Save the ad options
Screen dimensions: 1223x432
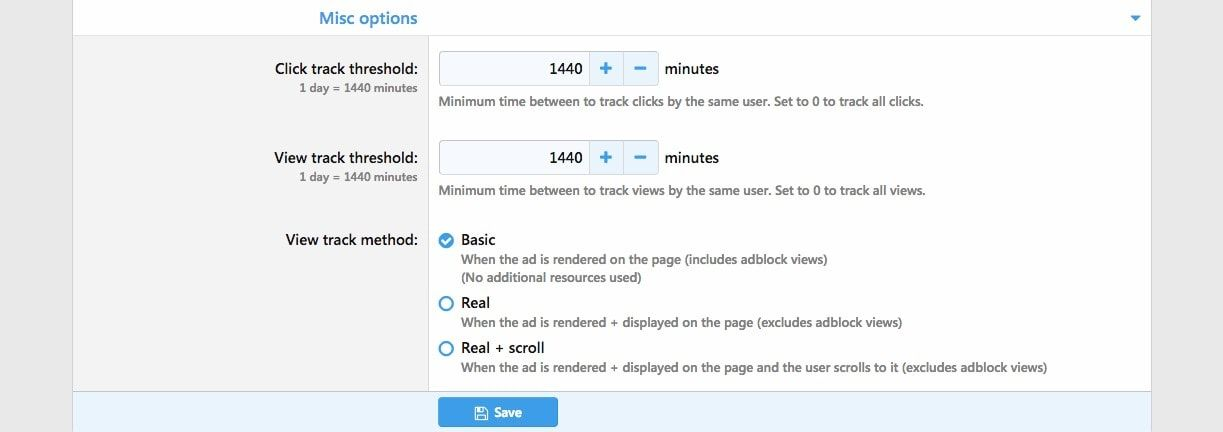498,412
